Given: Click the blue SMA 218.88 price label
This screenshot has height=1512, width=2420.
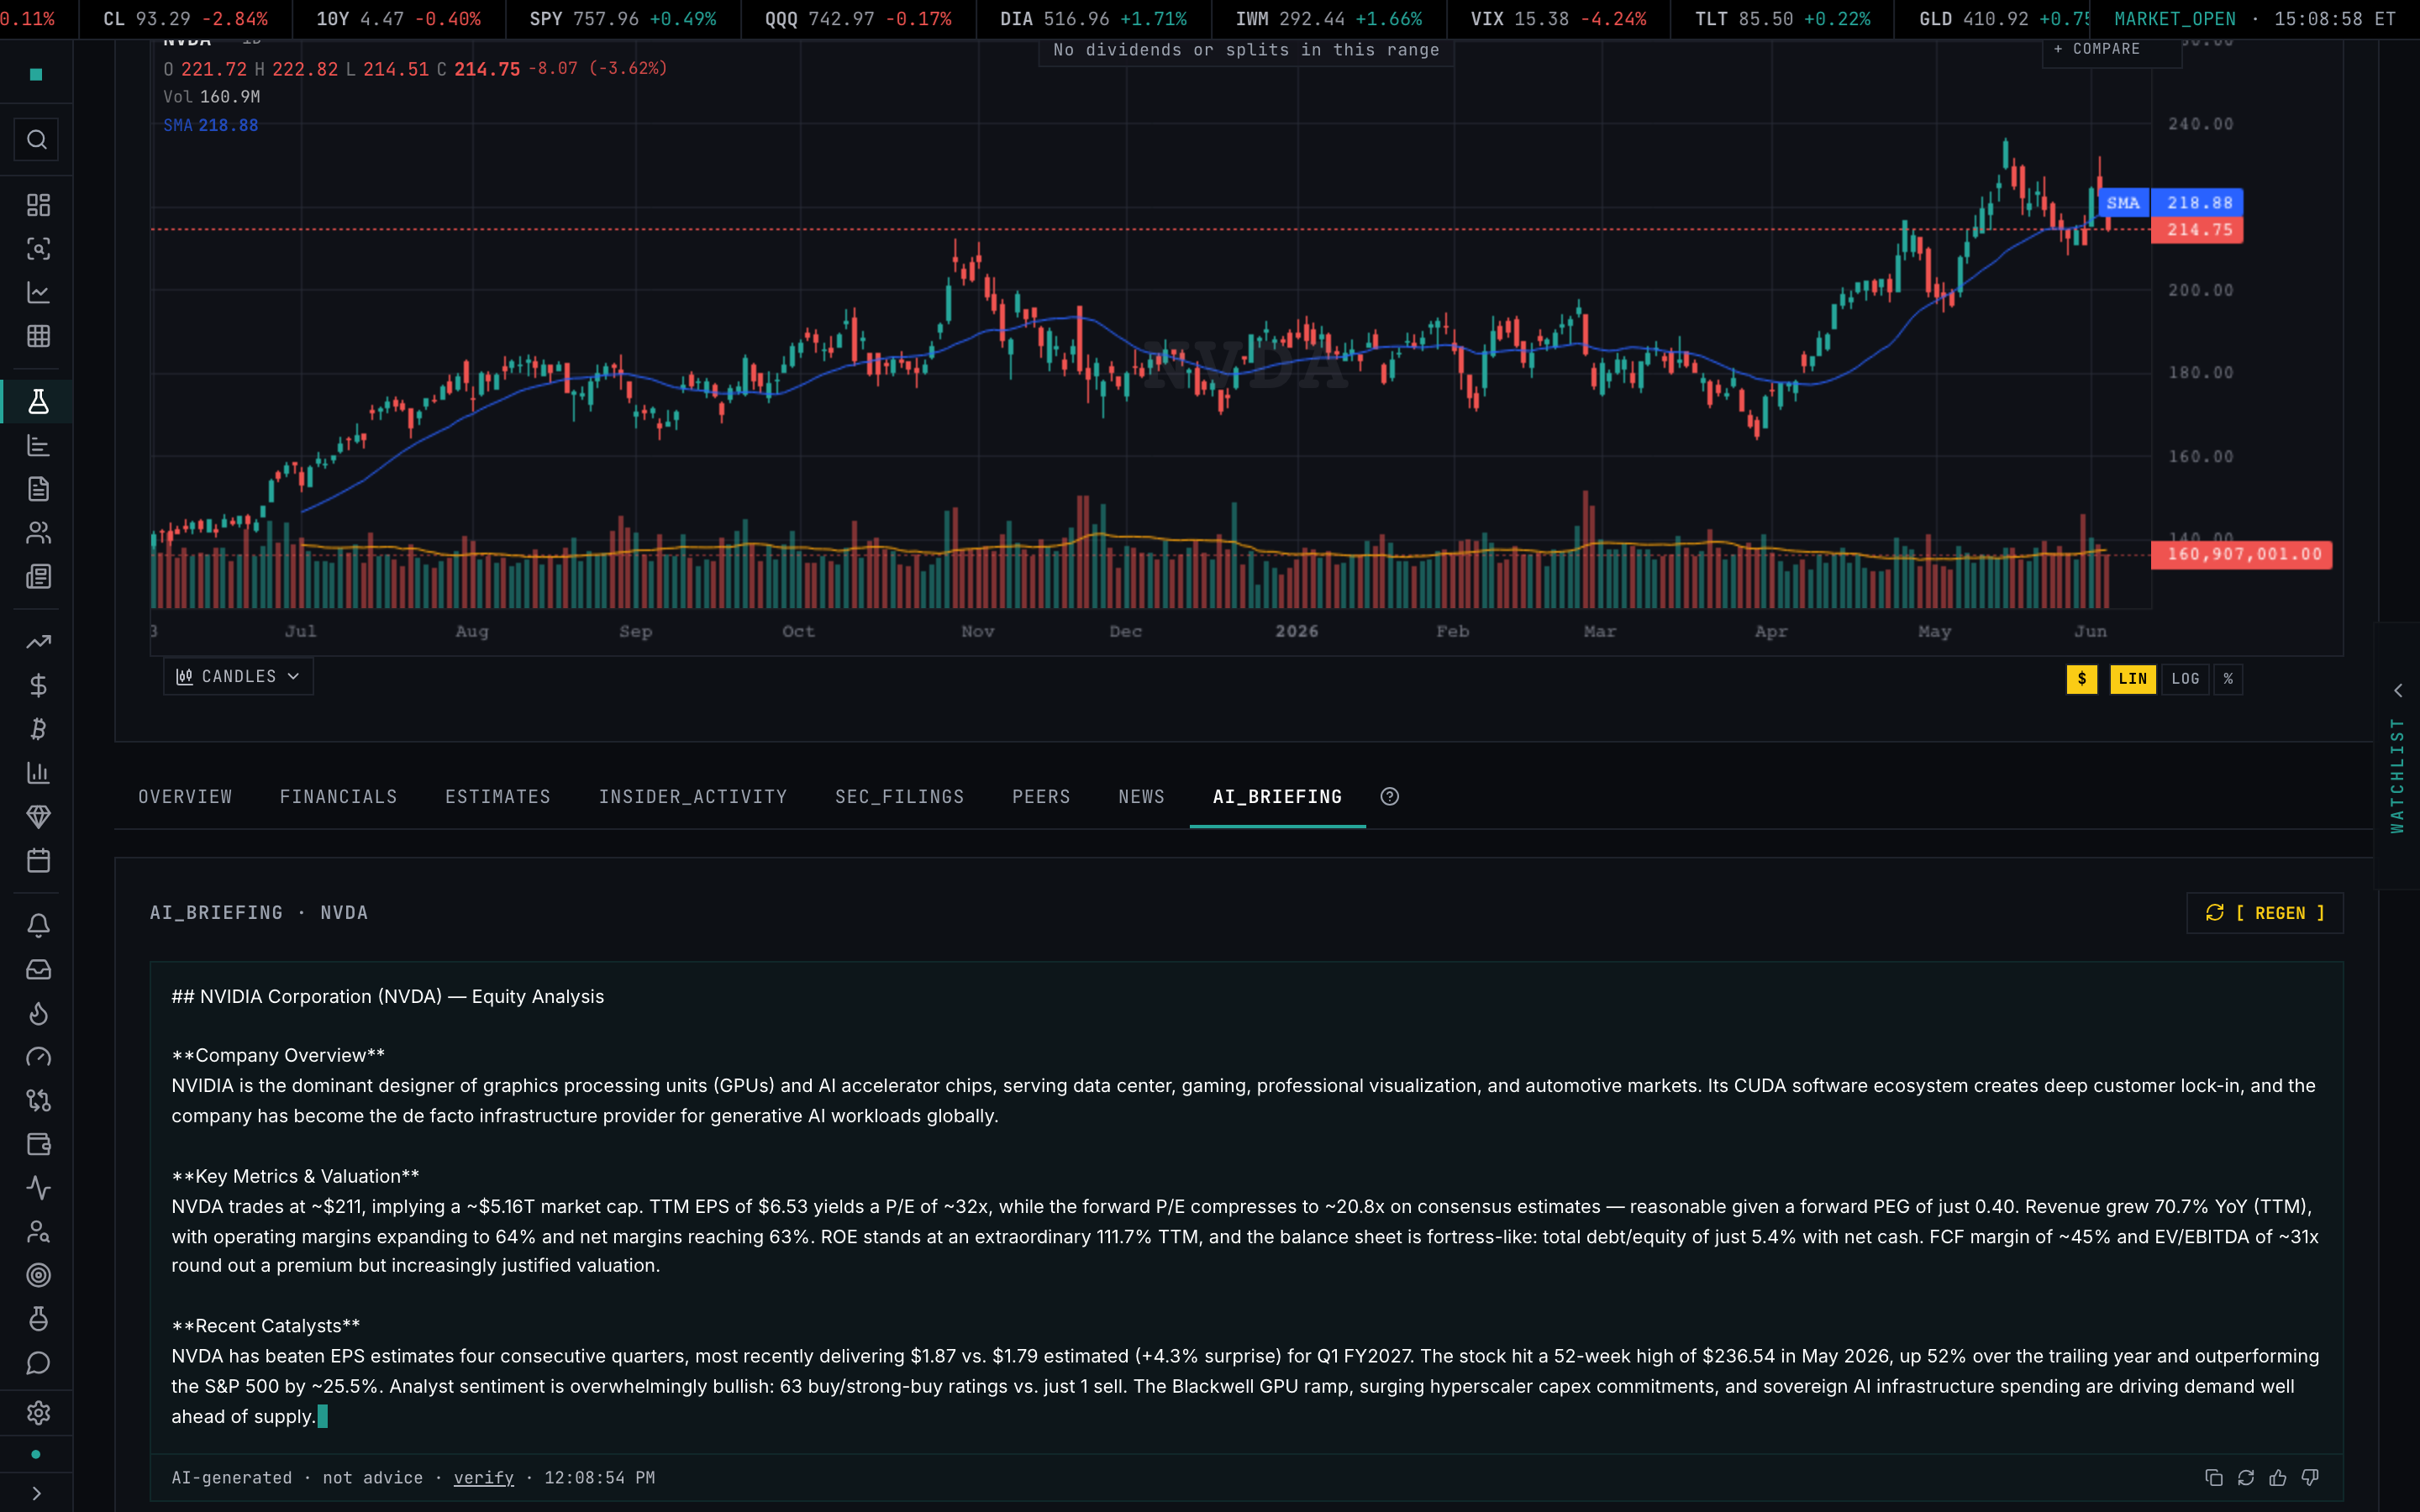Looking at the screenshot, I should coord(2170,203).
